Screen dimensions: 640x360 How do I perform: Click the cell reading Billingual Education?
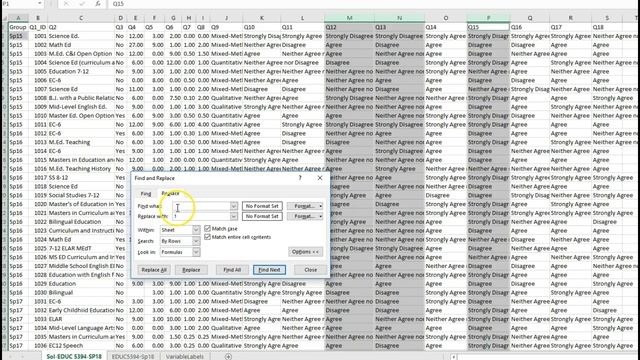[x=81, y=222]
